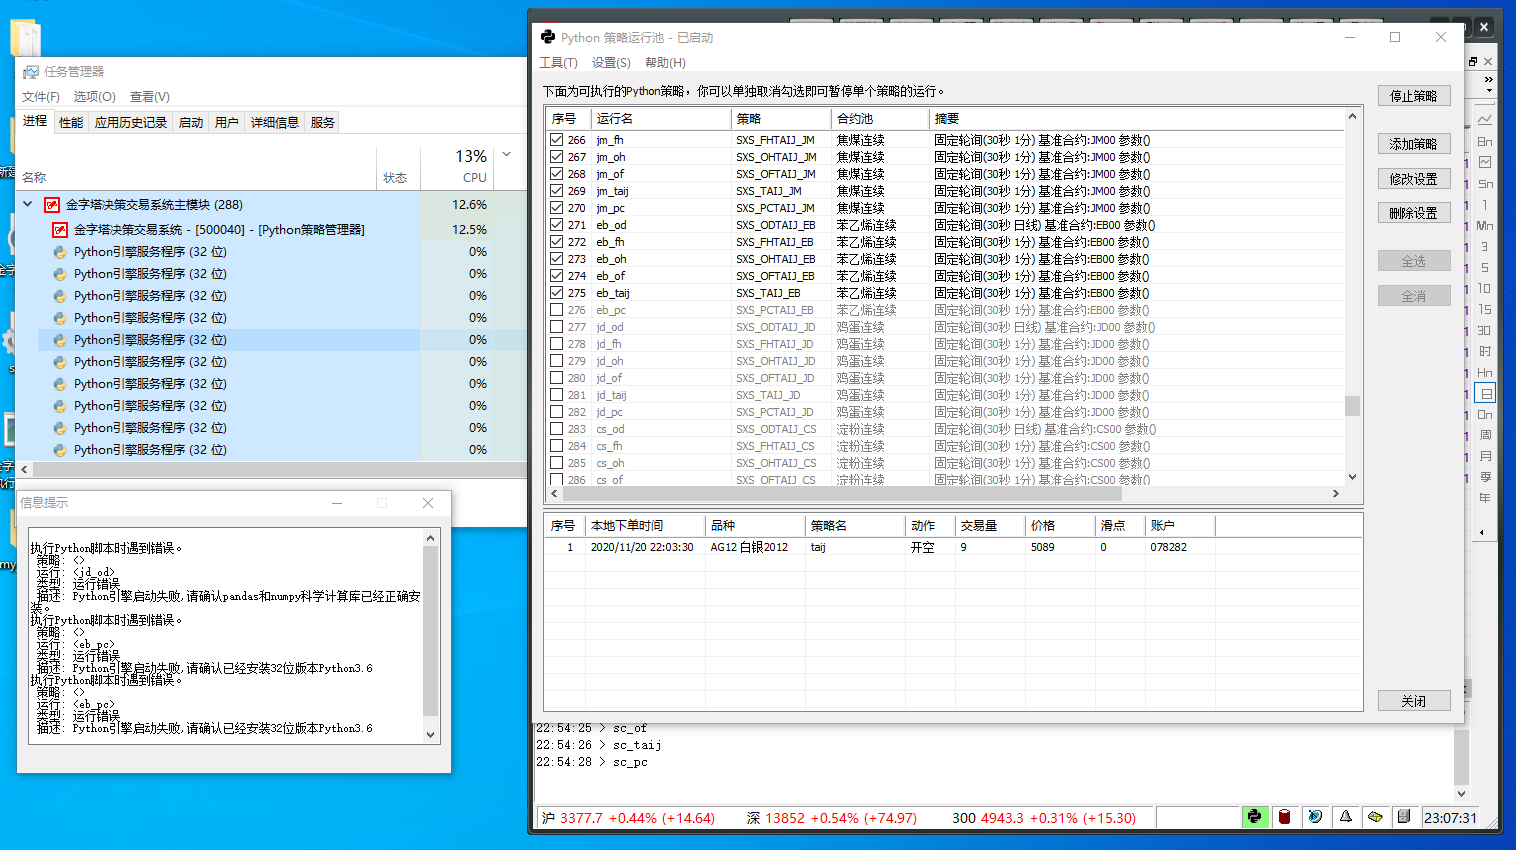Click info message window scroll down arrow
Viewport: 1516px width, 850px height.
pos(431,734)
